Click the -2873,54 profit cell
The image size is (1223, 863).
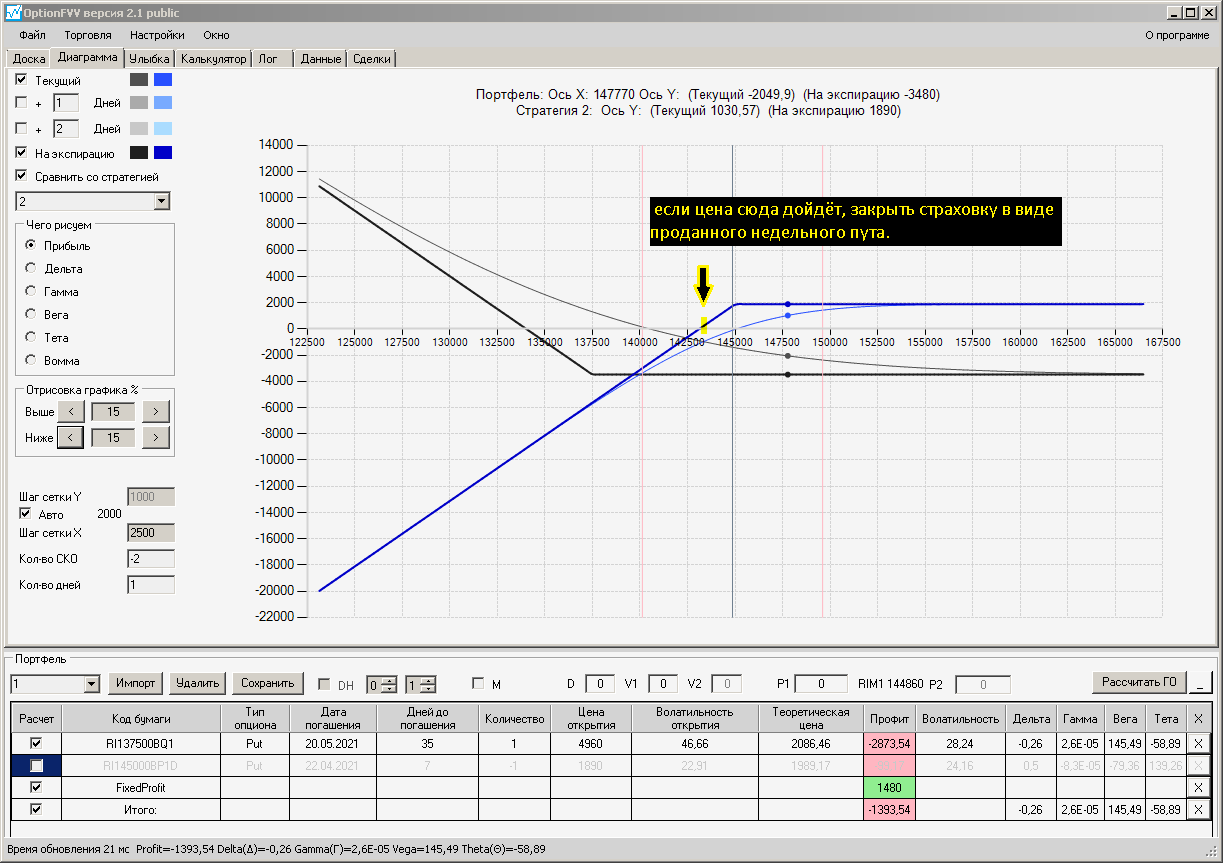(x=889, y=743)
